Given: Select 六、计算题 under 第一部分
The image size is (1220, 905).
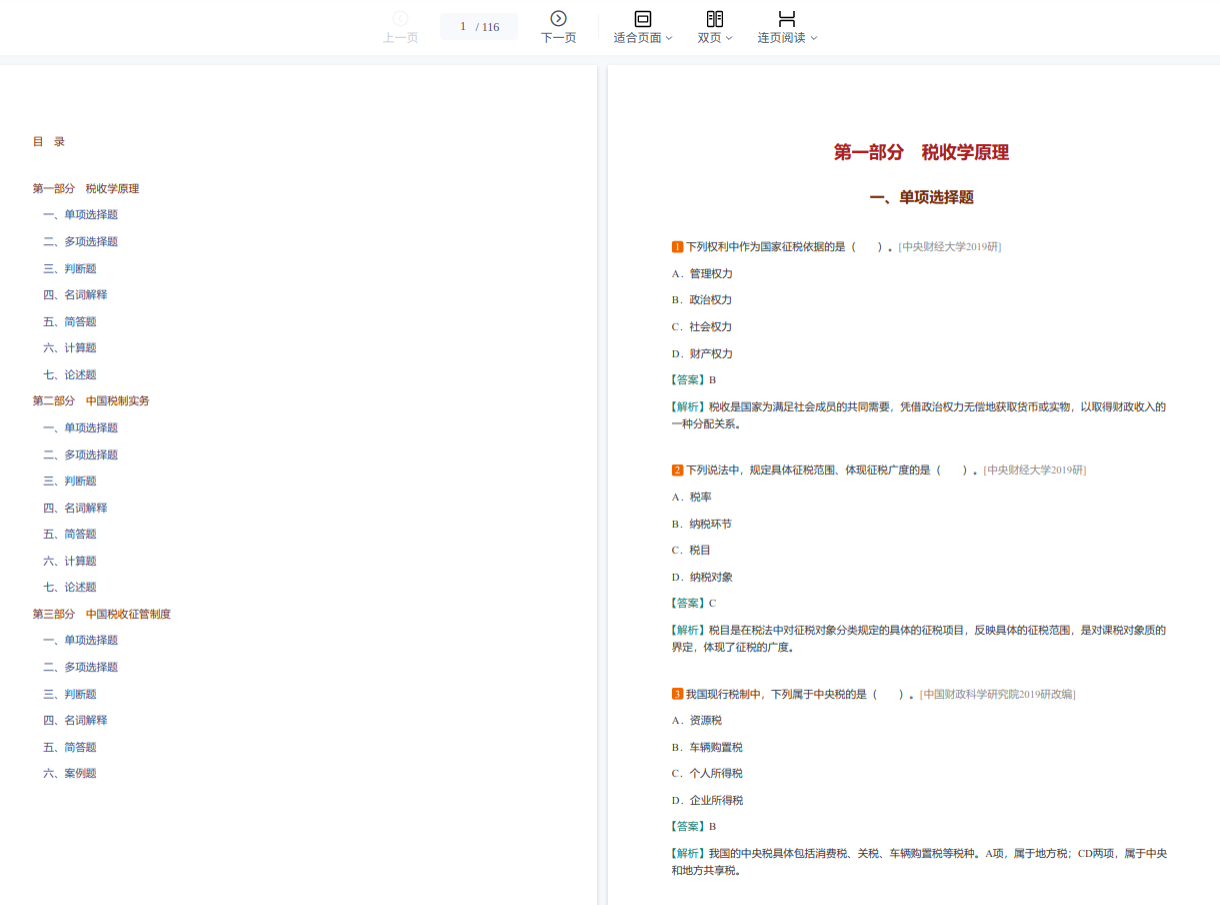Looking at the screenshot, I should coord(70,348).
